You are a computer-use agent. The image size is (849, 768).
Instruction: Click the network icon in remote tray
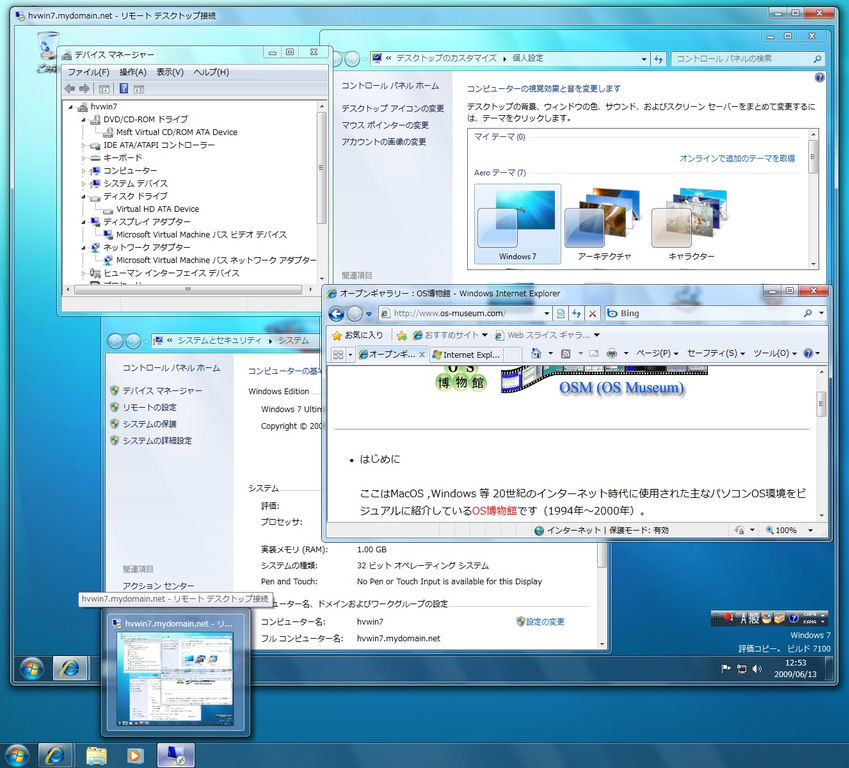(x=742, y=669)
